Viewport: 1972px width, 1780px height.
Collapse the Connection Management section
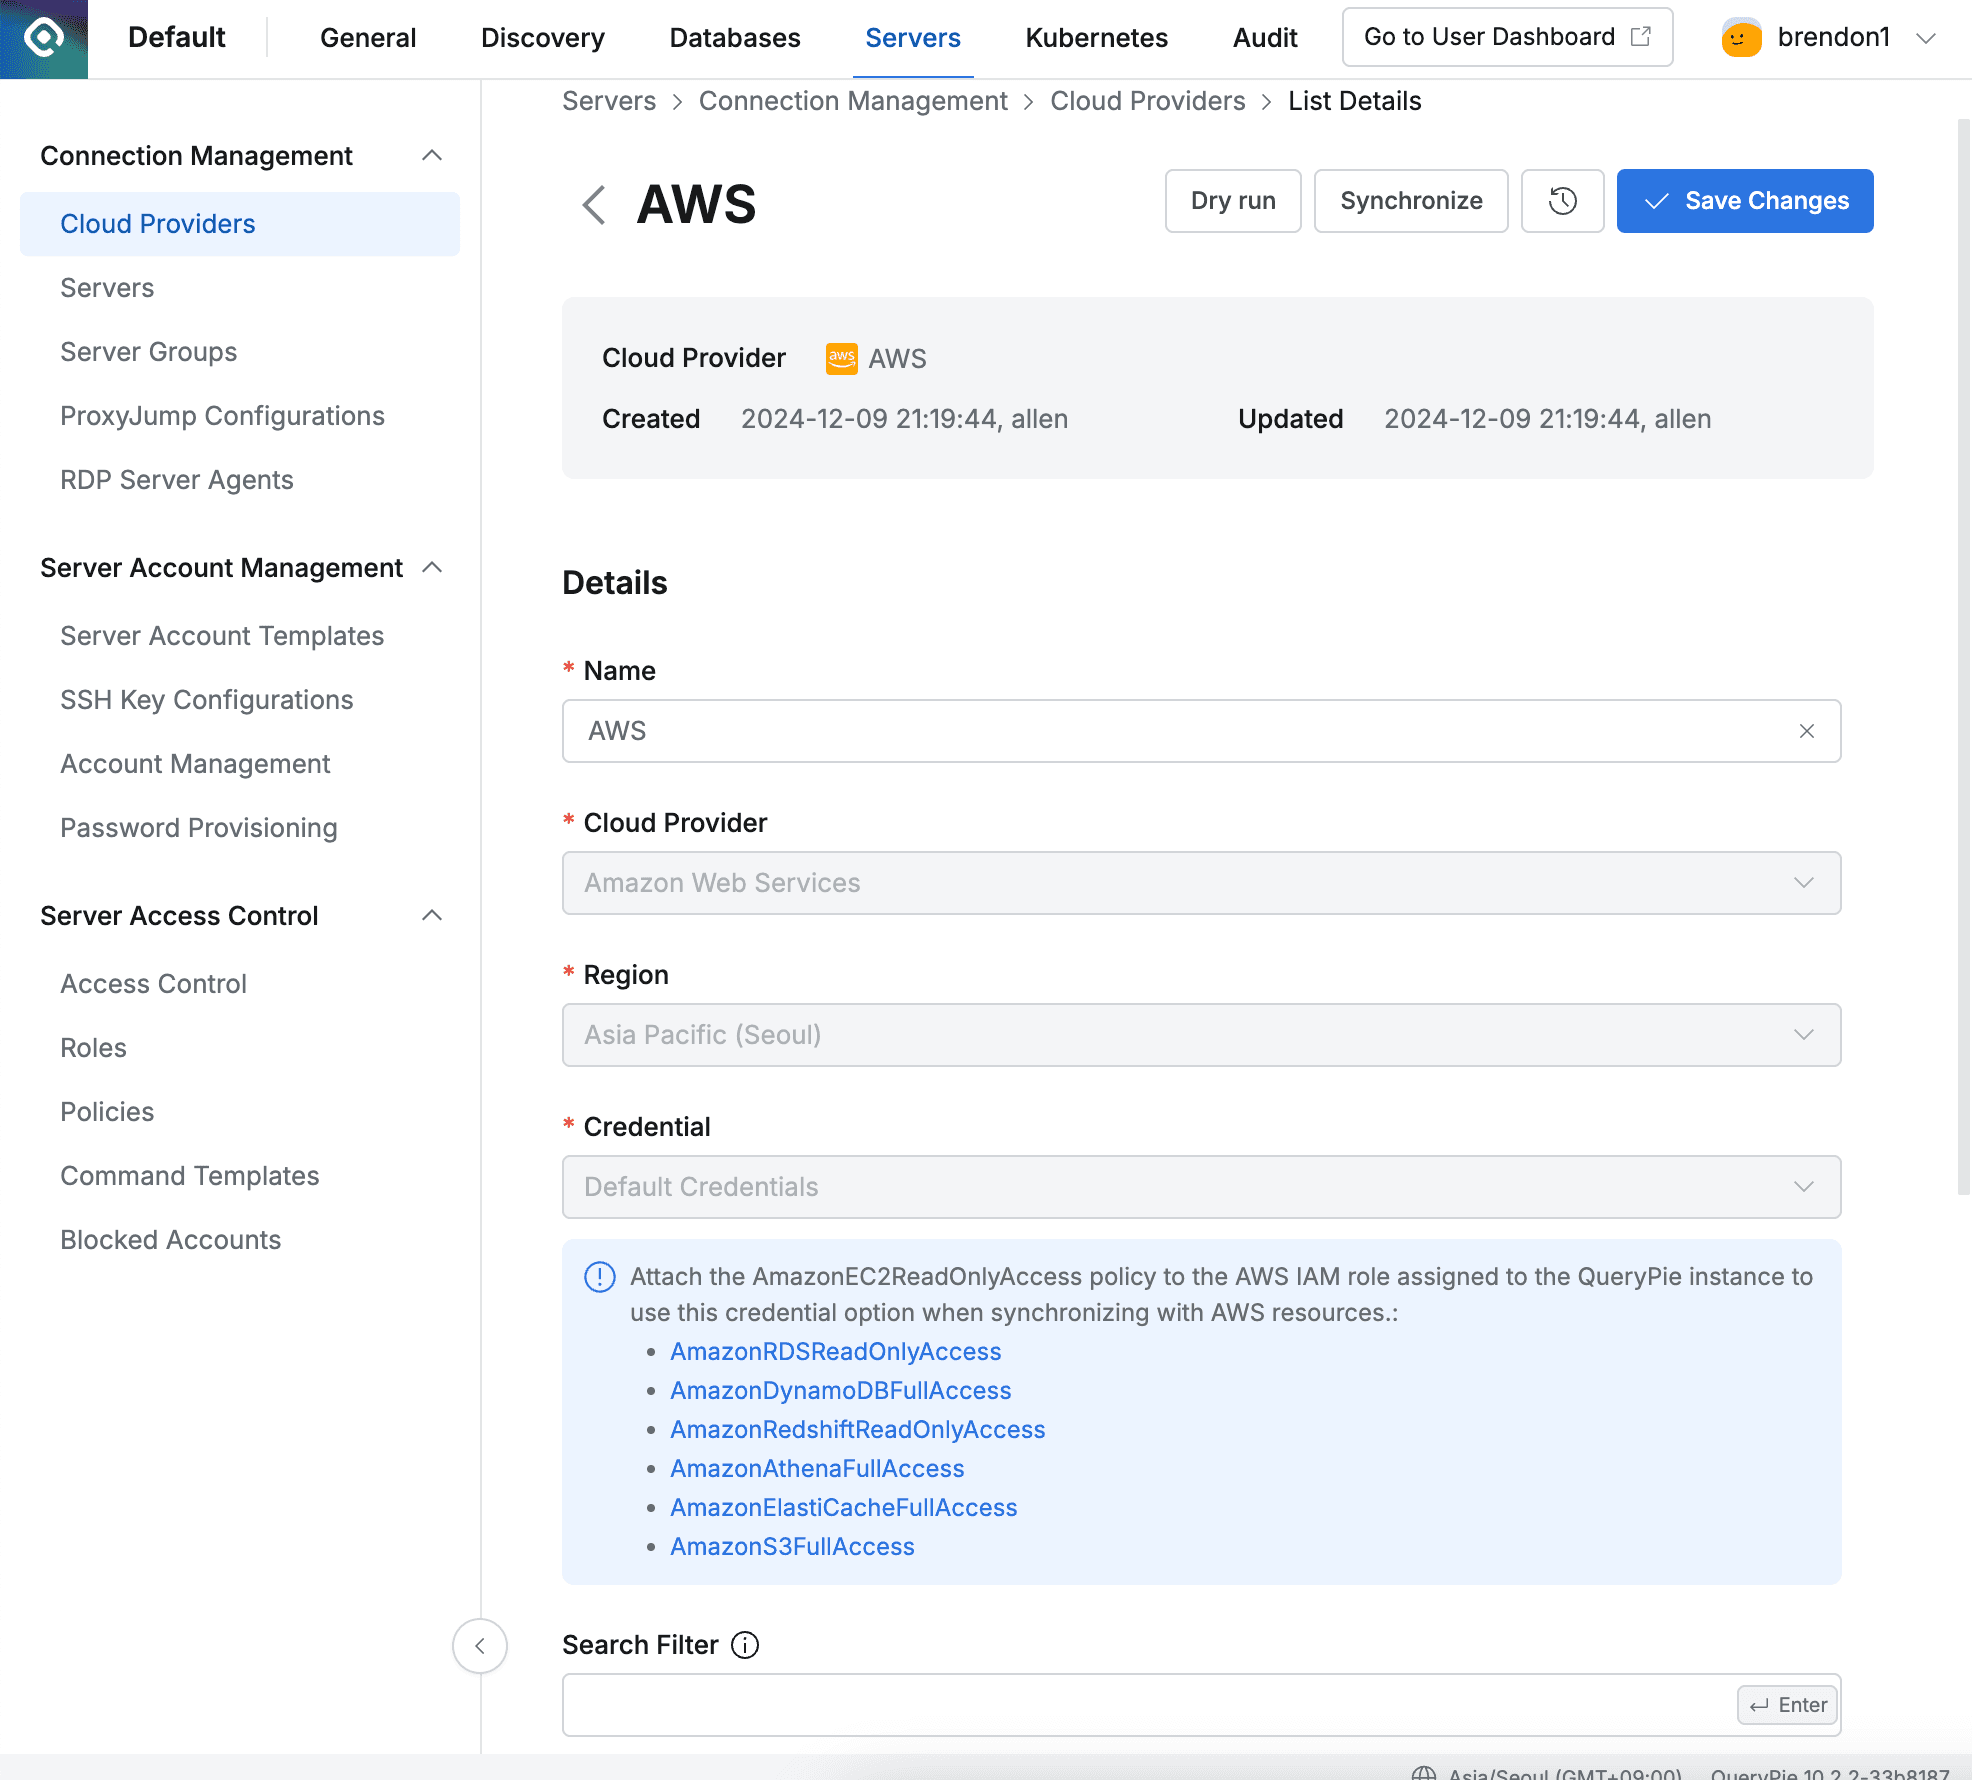point(432,155)
